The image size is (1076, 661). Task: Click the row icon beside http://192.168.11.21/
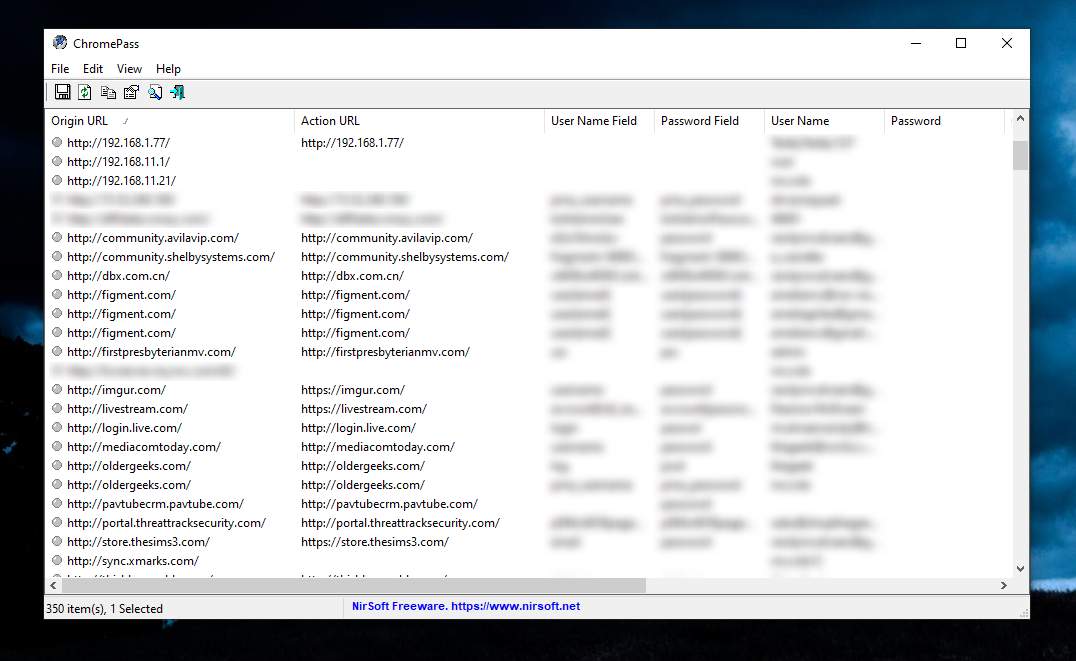(57, 181)
